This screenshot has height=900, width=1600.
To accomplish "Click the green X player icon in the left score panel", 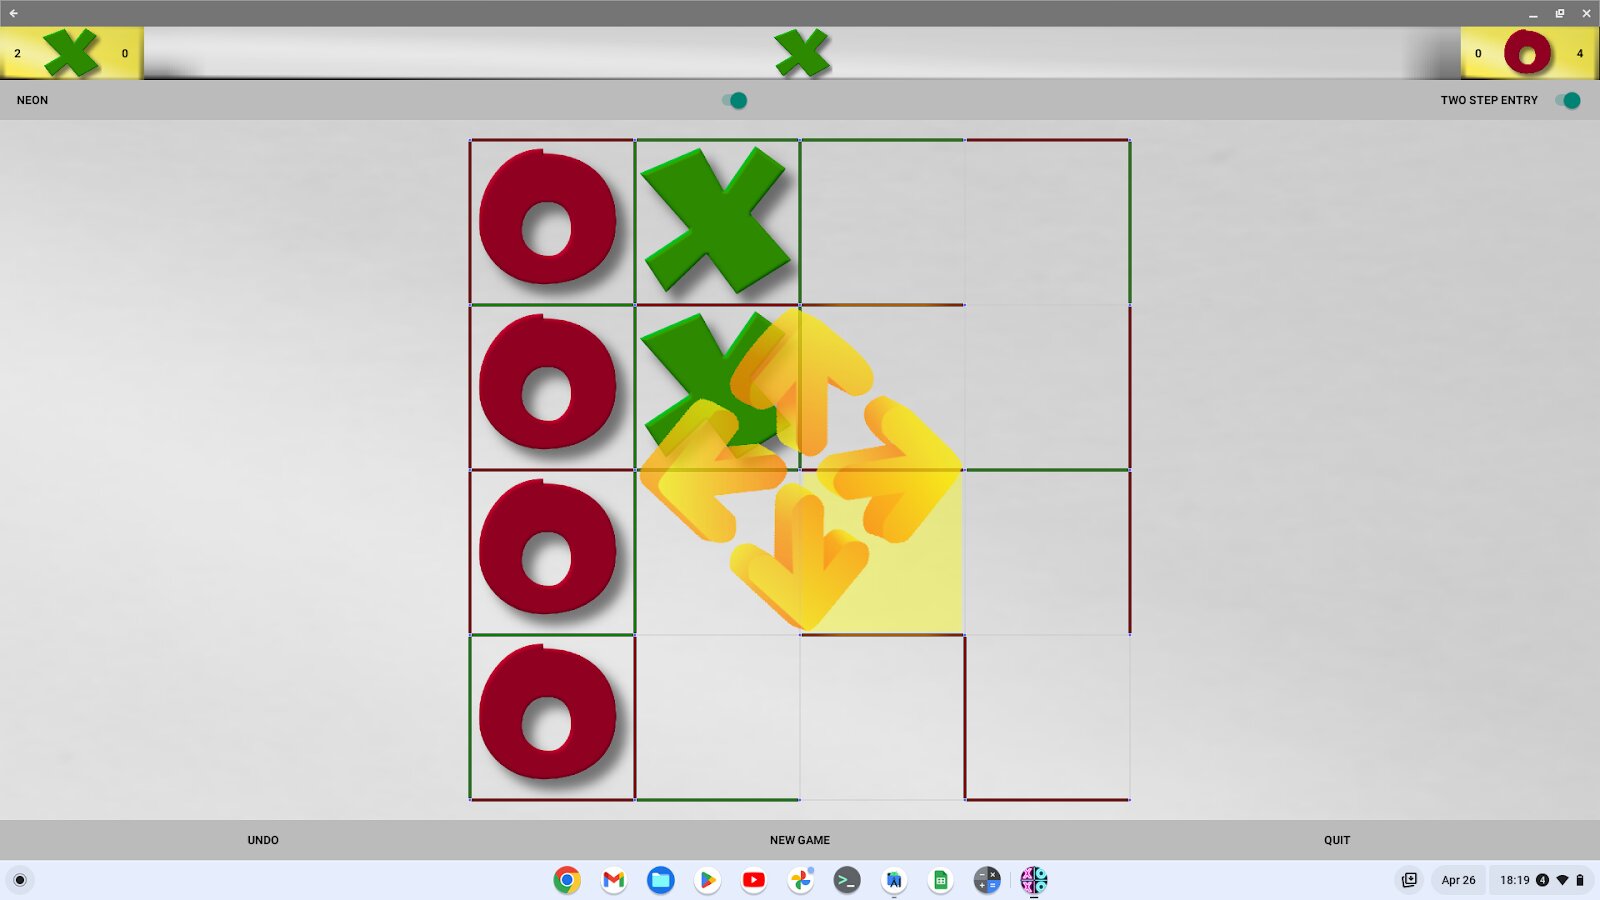I will tap(72, 53).
